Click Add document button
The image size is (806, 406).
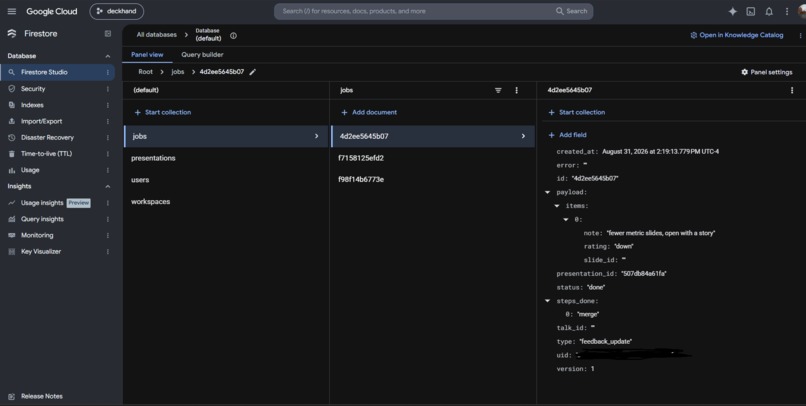[370, 112]
